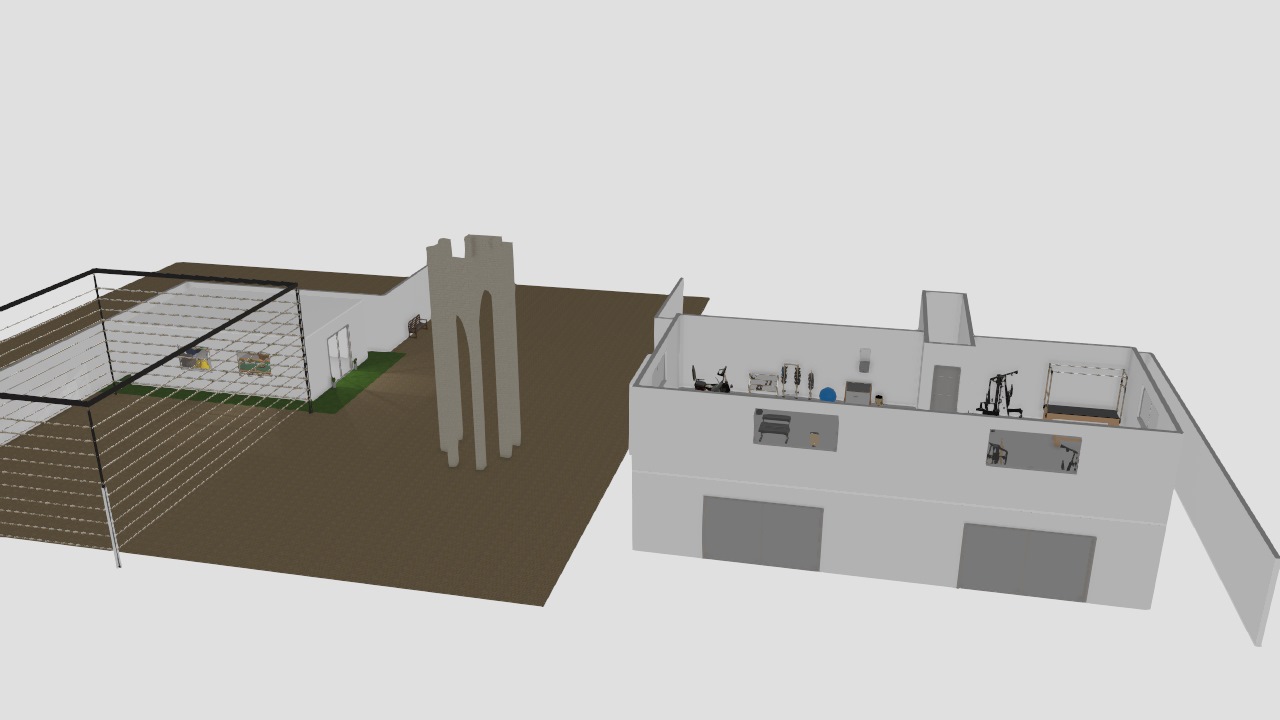Click the left window on front wall
Viewport: 1280px width, 720px height.
(795, 429)
